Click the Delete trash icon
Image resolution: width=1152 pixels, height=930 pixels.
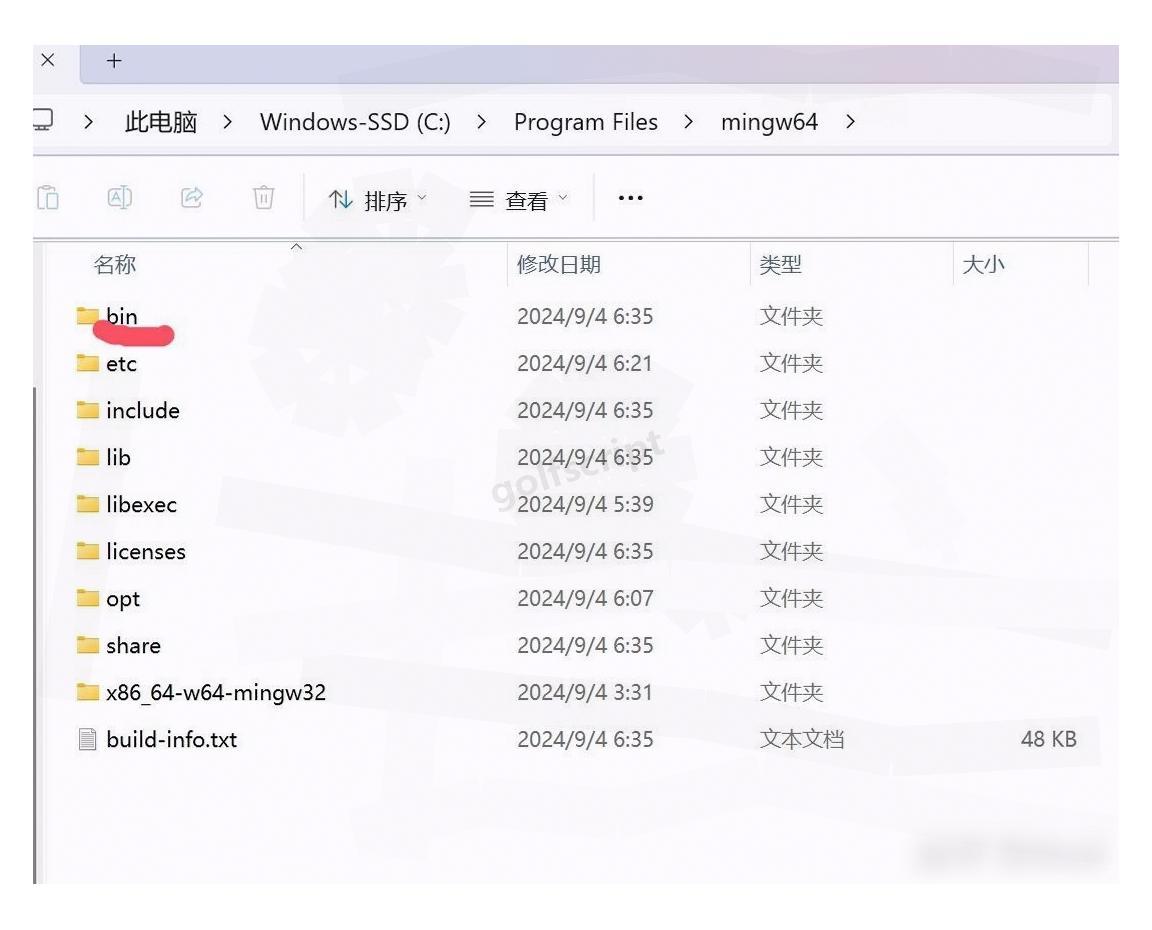[264, 197]
